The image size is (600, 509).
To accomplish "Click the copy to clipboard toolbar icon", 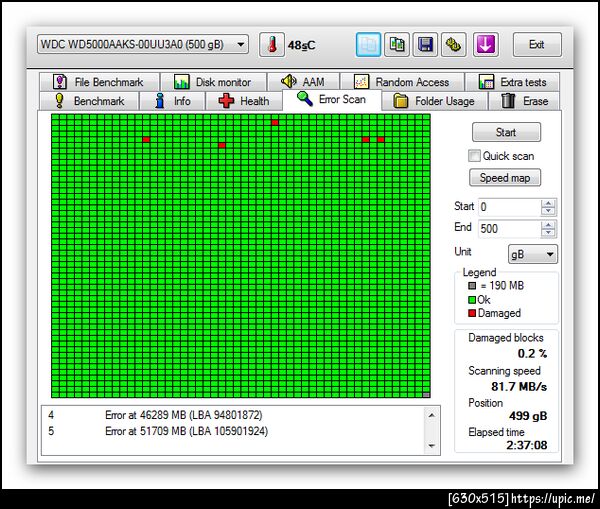I will tap(368, 45).
